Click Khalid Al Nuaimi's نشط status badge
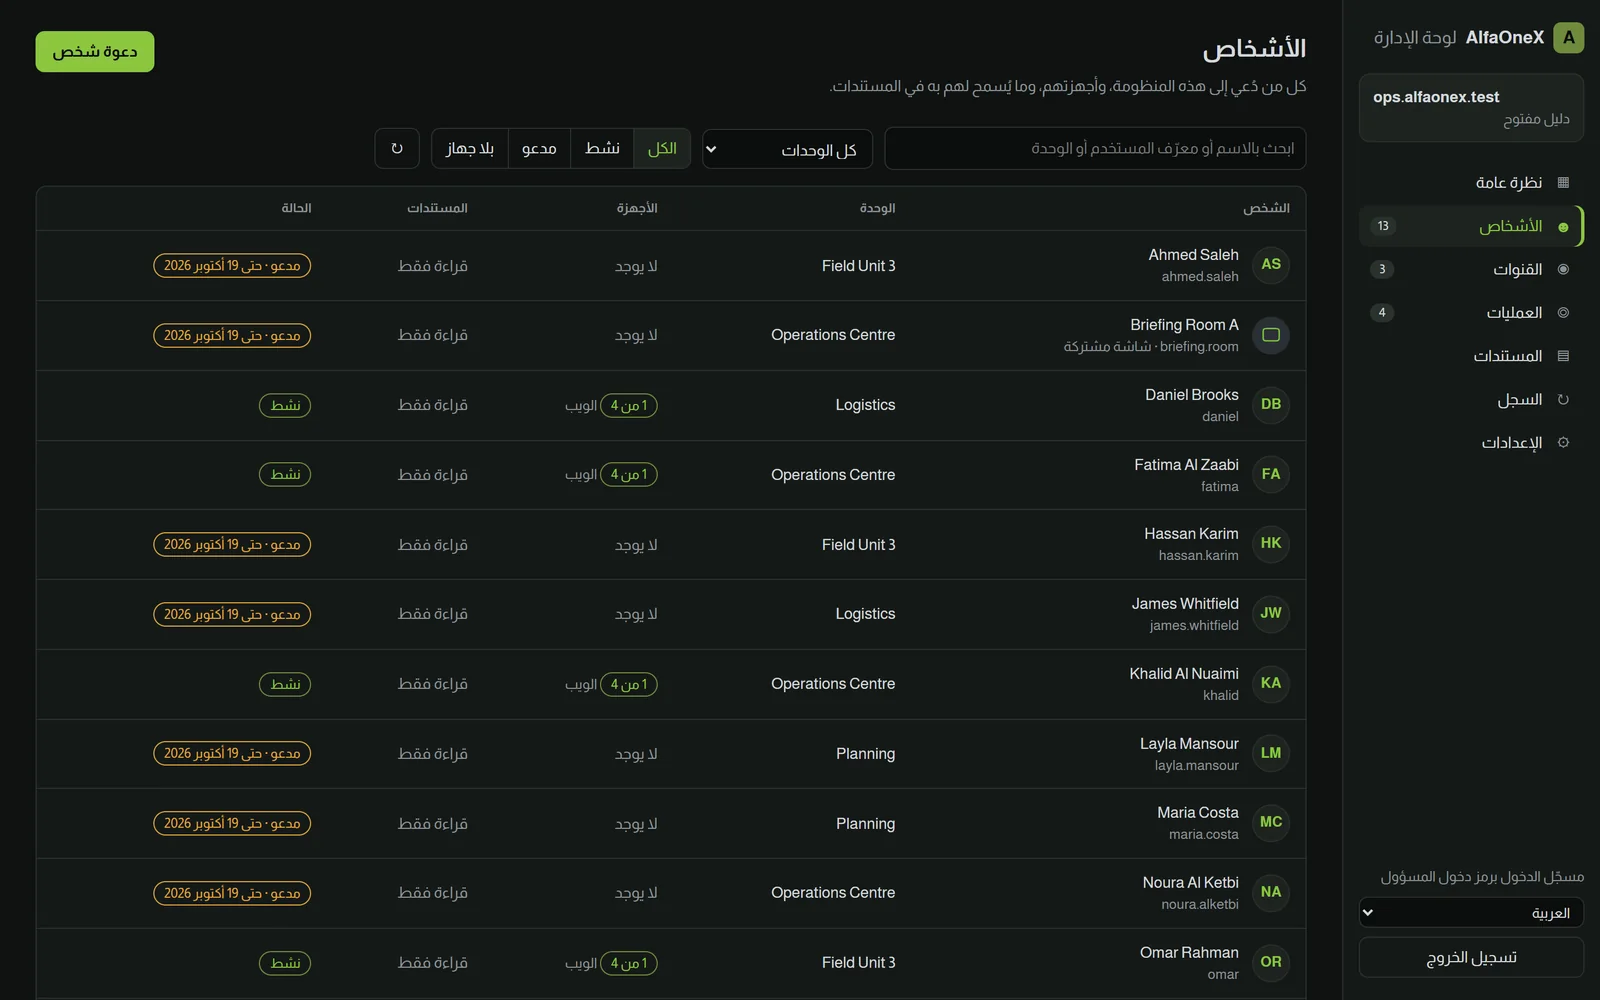The image size is (1600, 1000). pos(285,684)
